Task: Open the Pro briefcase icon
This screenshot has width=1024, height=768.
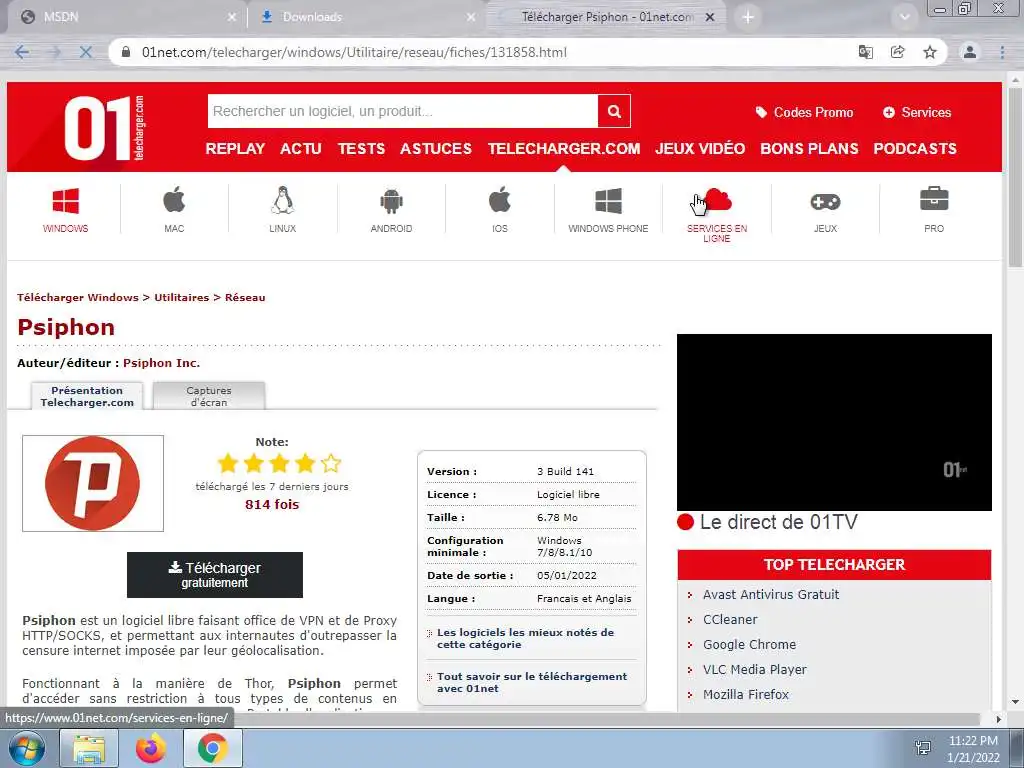Action: point(934,199)
